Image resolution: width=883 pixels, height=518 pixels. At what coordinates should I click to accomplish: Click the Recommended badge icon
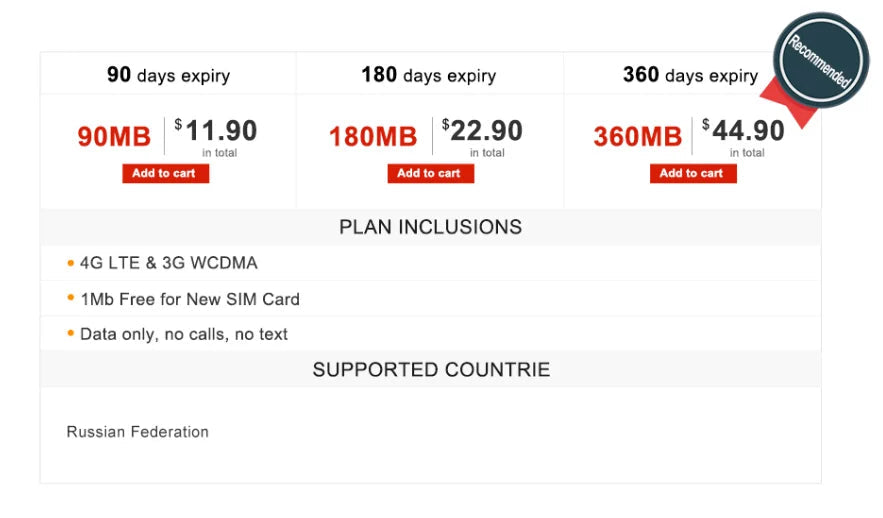point(821,62)
